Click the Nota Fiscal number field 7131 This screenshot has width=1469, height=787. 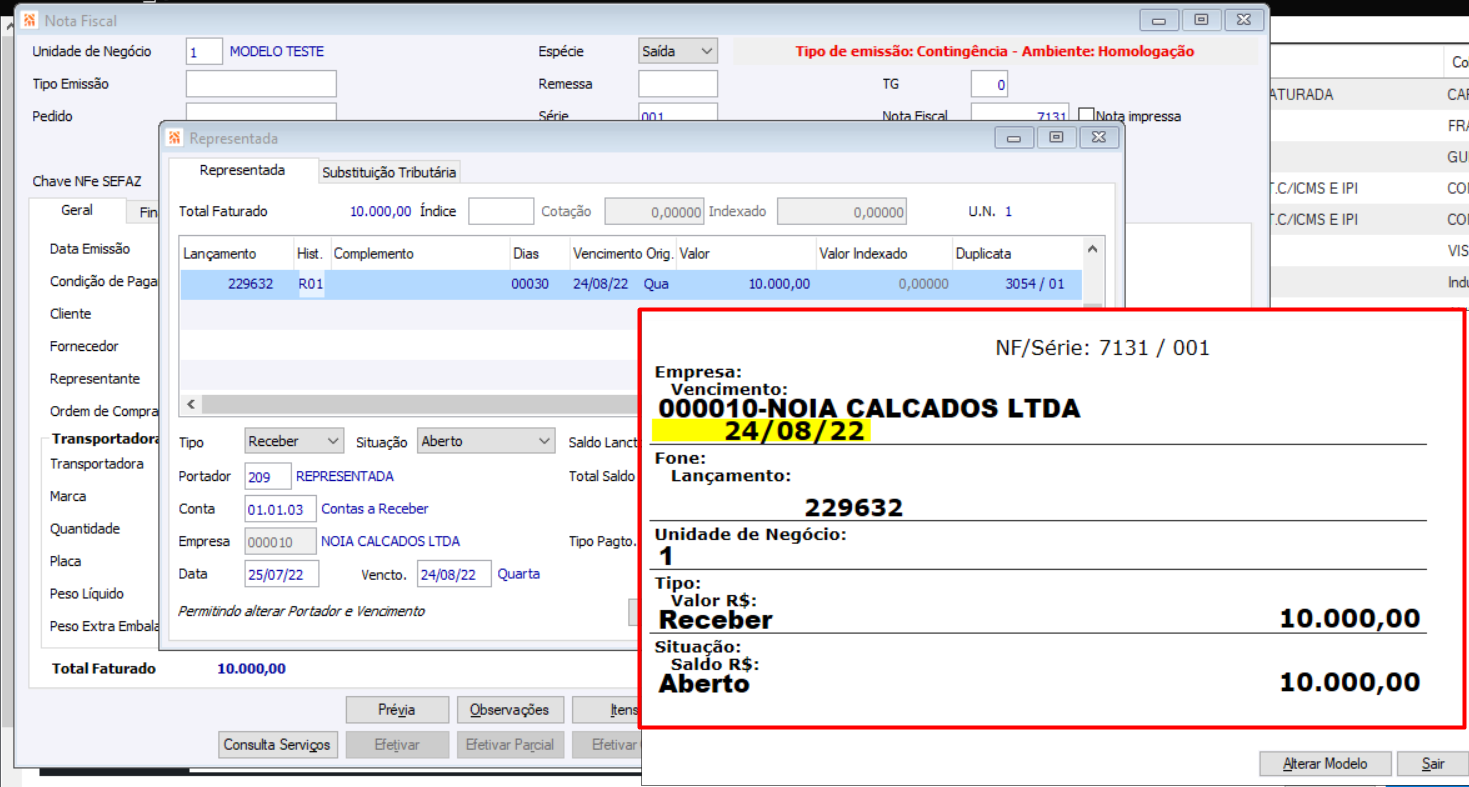tap(1020, 114)
